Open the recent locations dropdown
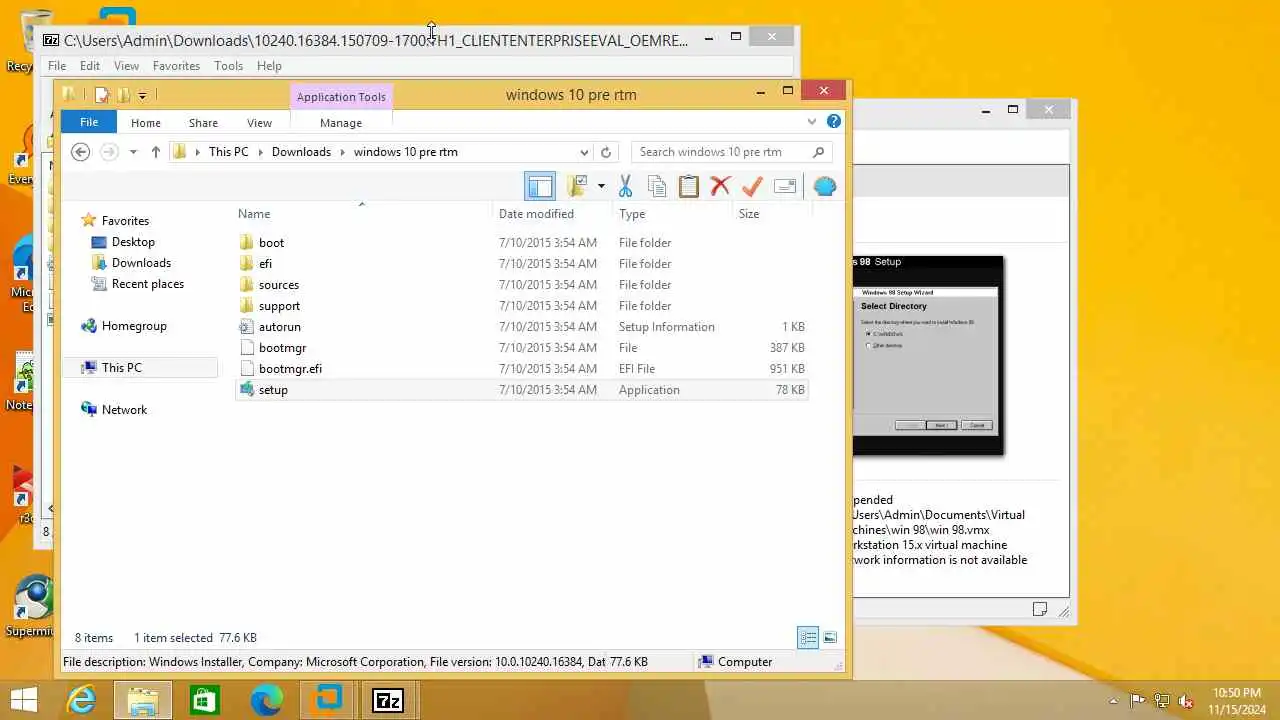Screen dimensions: 1280x720 coord(133,152)
